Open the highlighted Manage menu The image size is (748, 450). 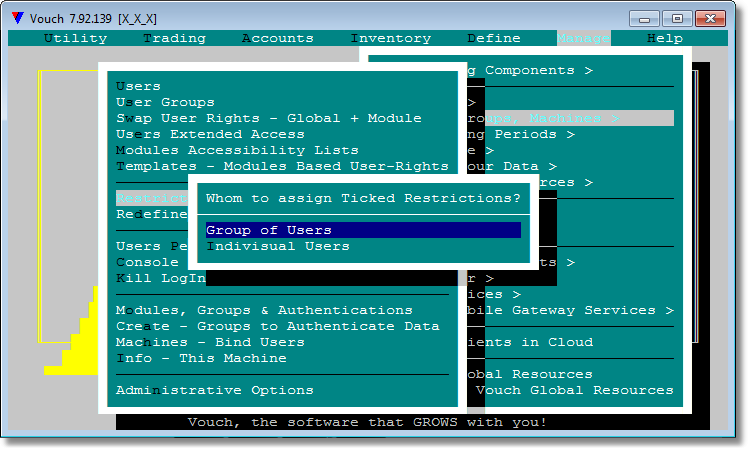pos(583,38)
